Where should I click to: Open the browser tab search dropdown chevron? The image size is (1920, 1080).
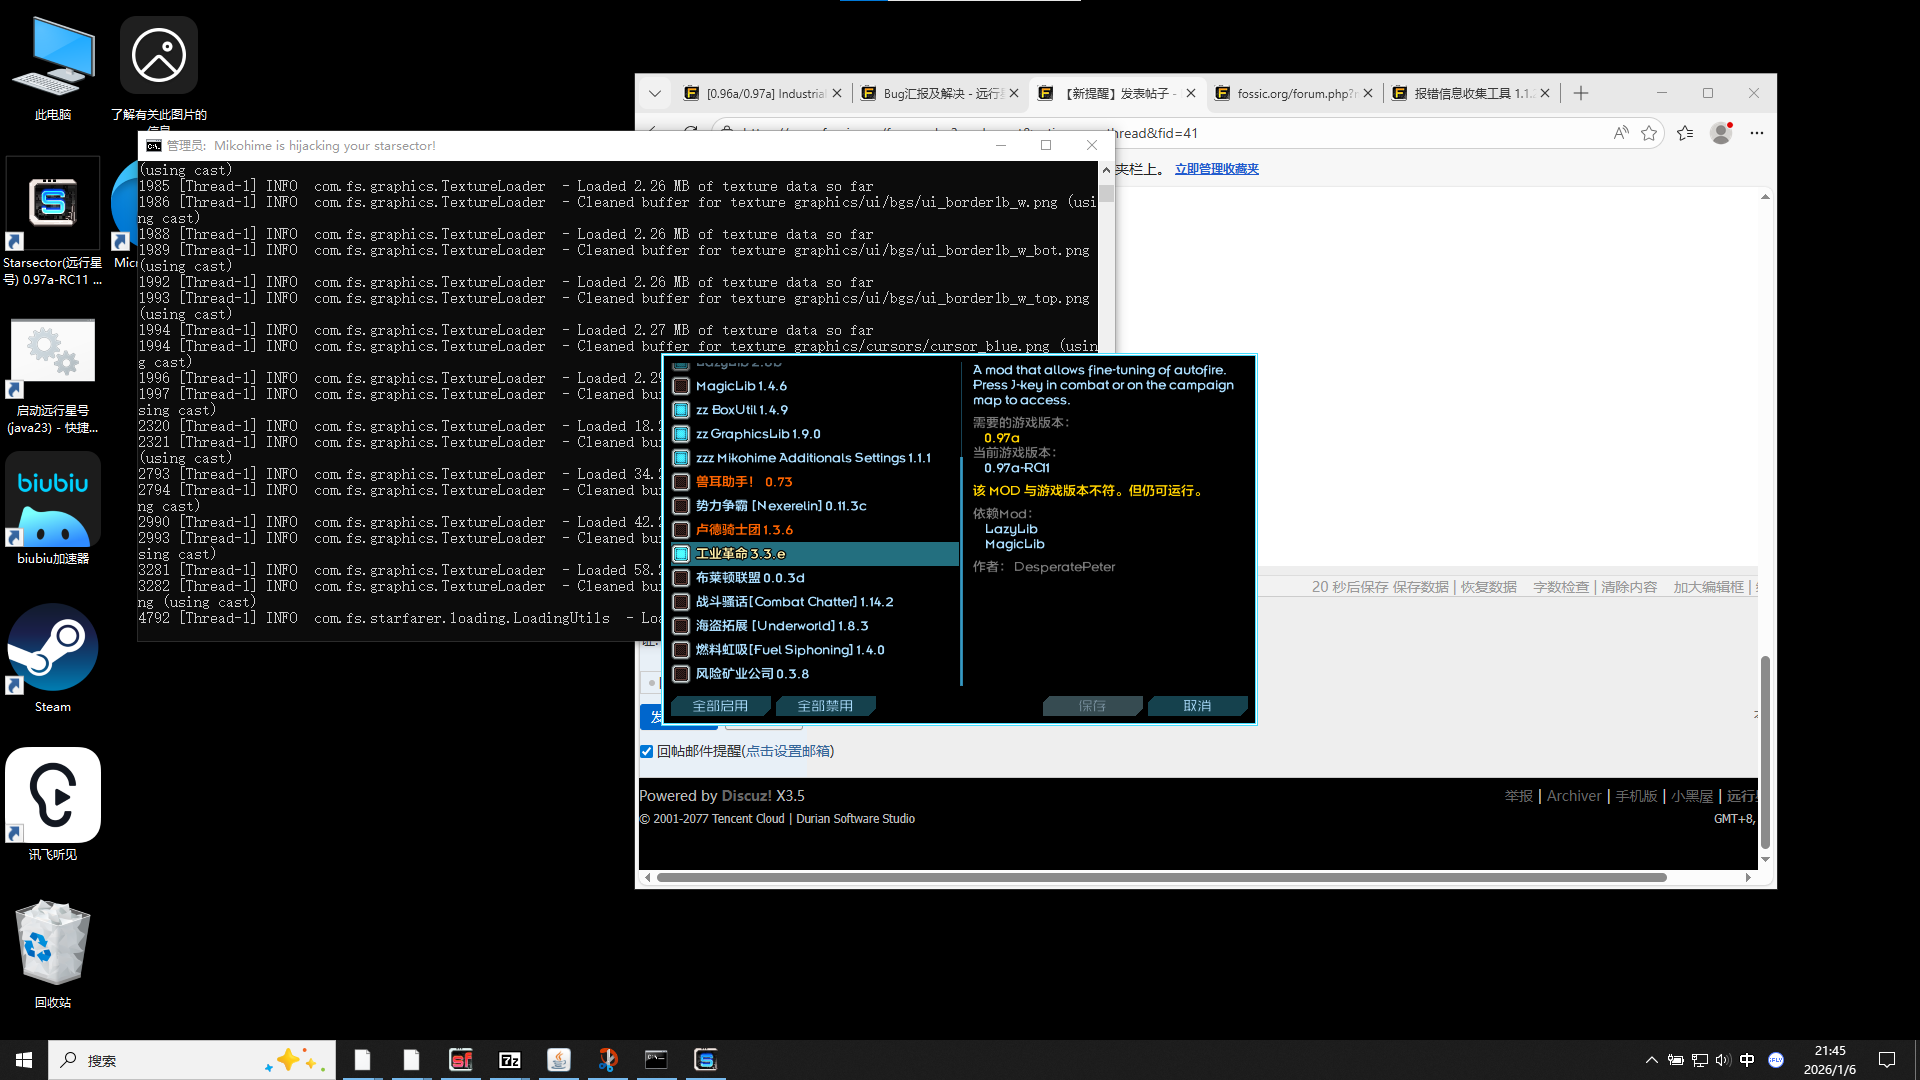point(655,94)
